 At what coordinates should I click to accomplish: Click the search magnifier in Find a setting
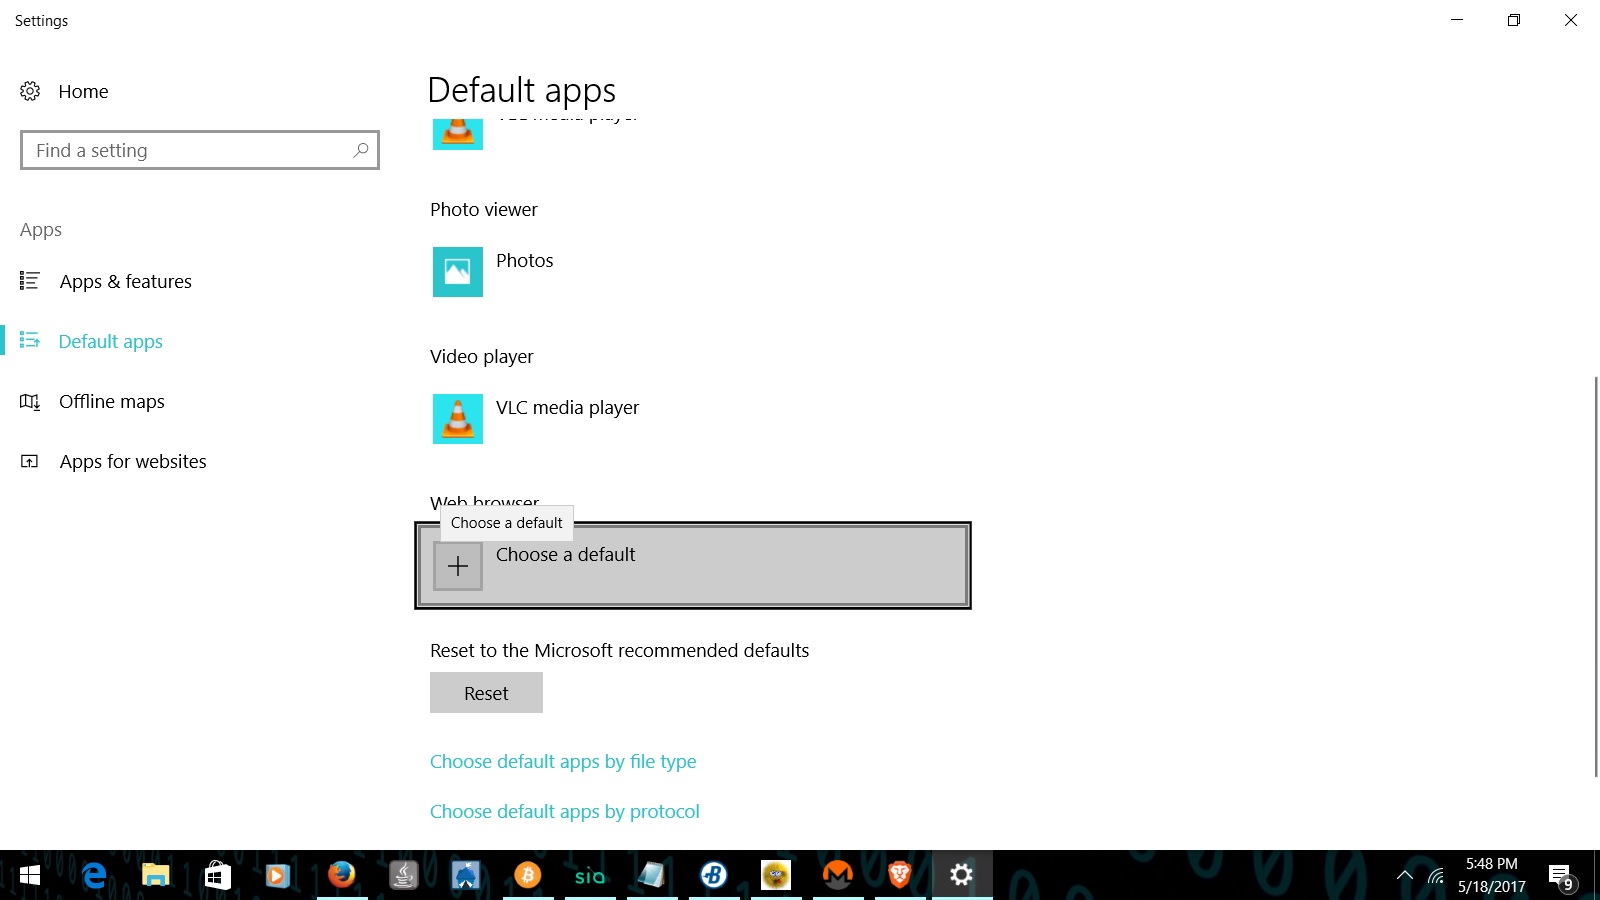[x=361, y=150]
